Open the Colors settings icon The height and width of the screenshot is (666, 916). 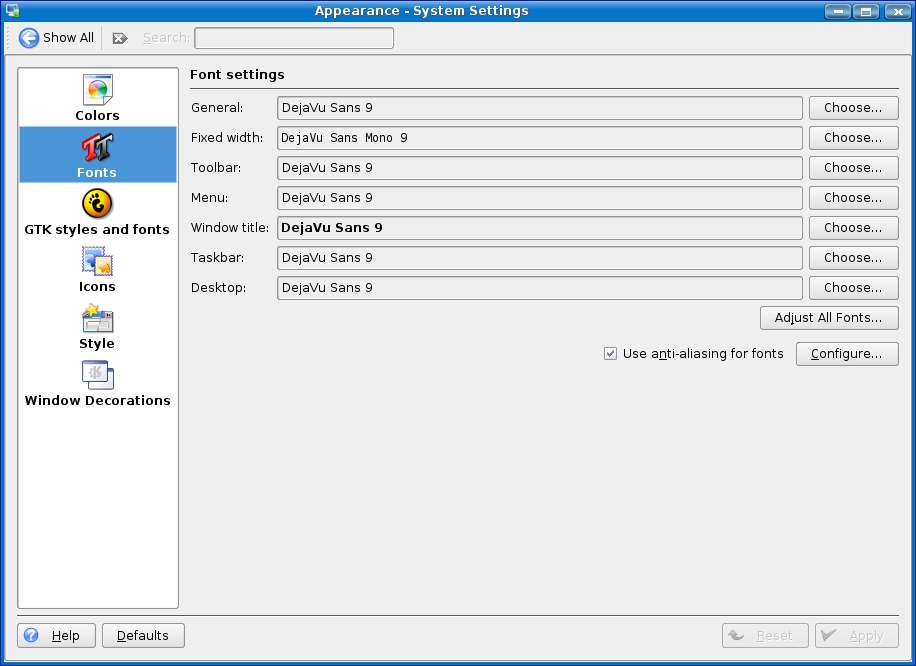pyautogui.click(x=97, y=91)
